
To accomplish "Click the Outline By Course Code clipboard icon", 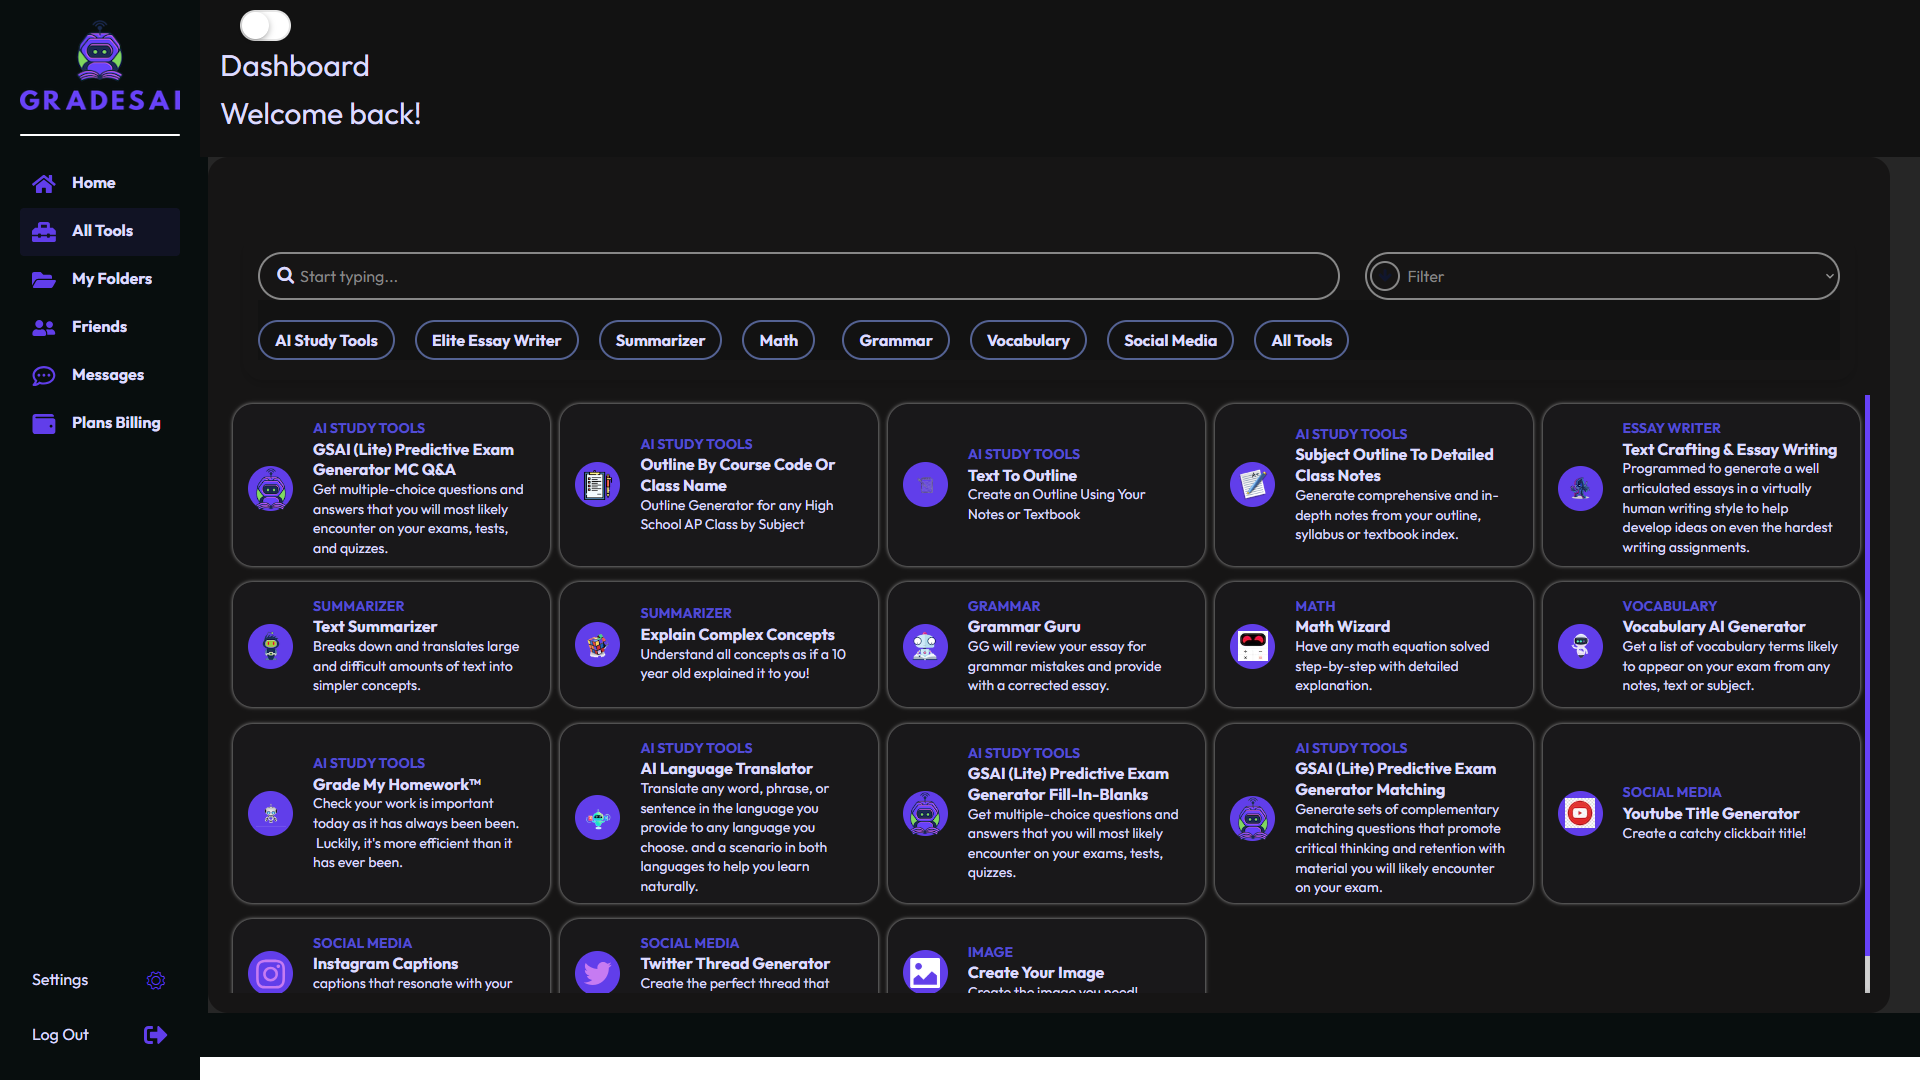I will (x=597, y=485).
